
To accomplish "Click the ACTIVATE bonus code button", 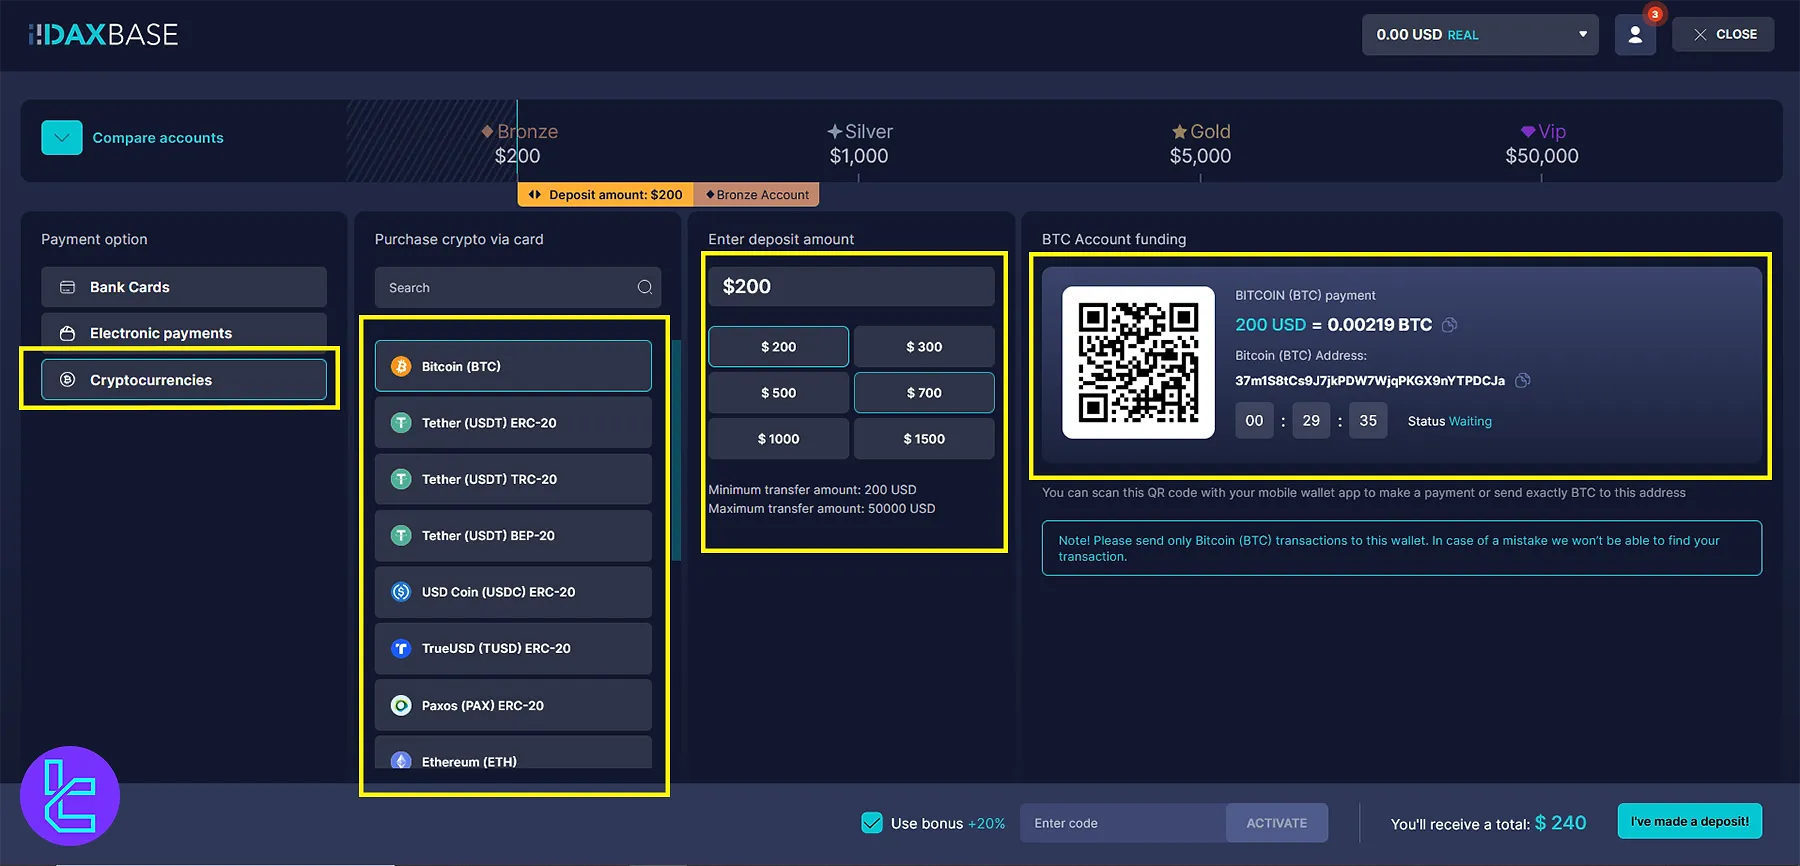I will pyautogui.click(x=1277, y=823).
